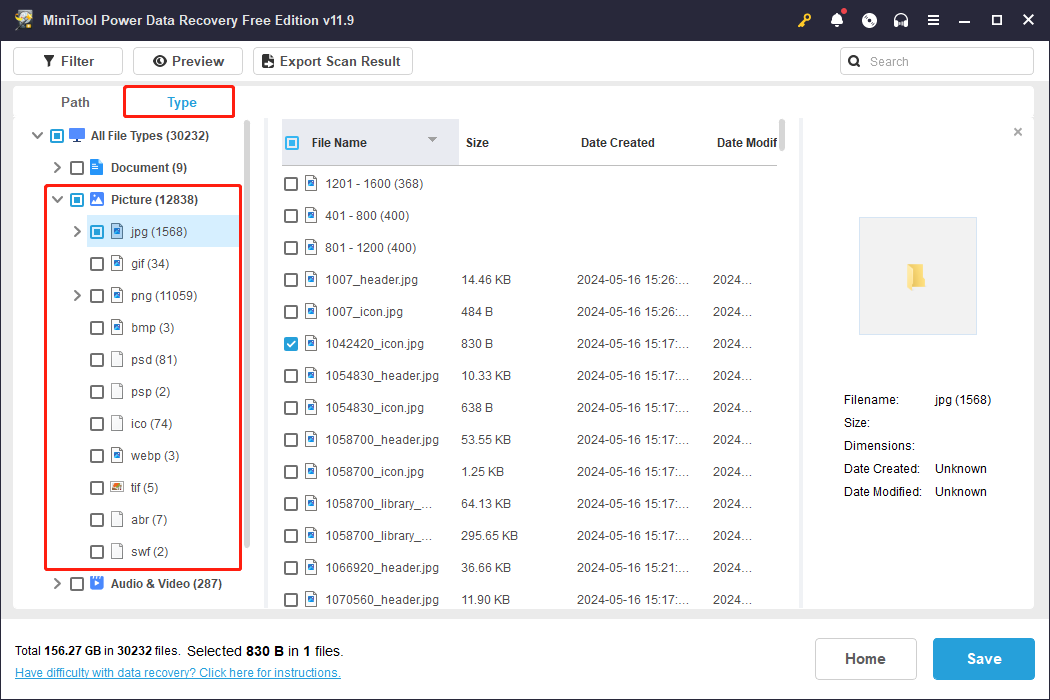
Task: Check the 1066920_header.jpg checkbox
Action: 291,568
